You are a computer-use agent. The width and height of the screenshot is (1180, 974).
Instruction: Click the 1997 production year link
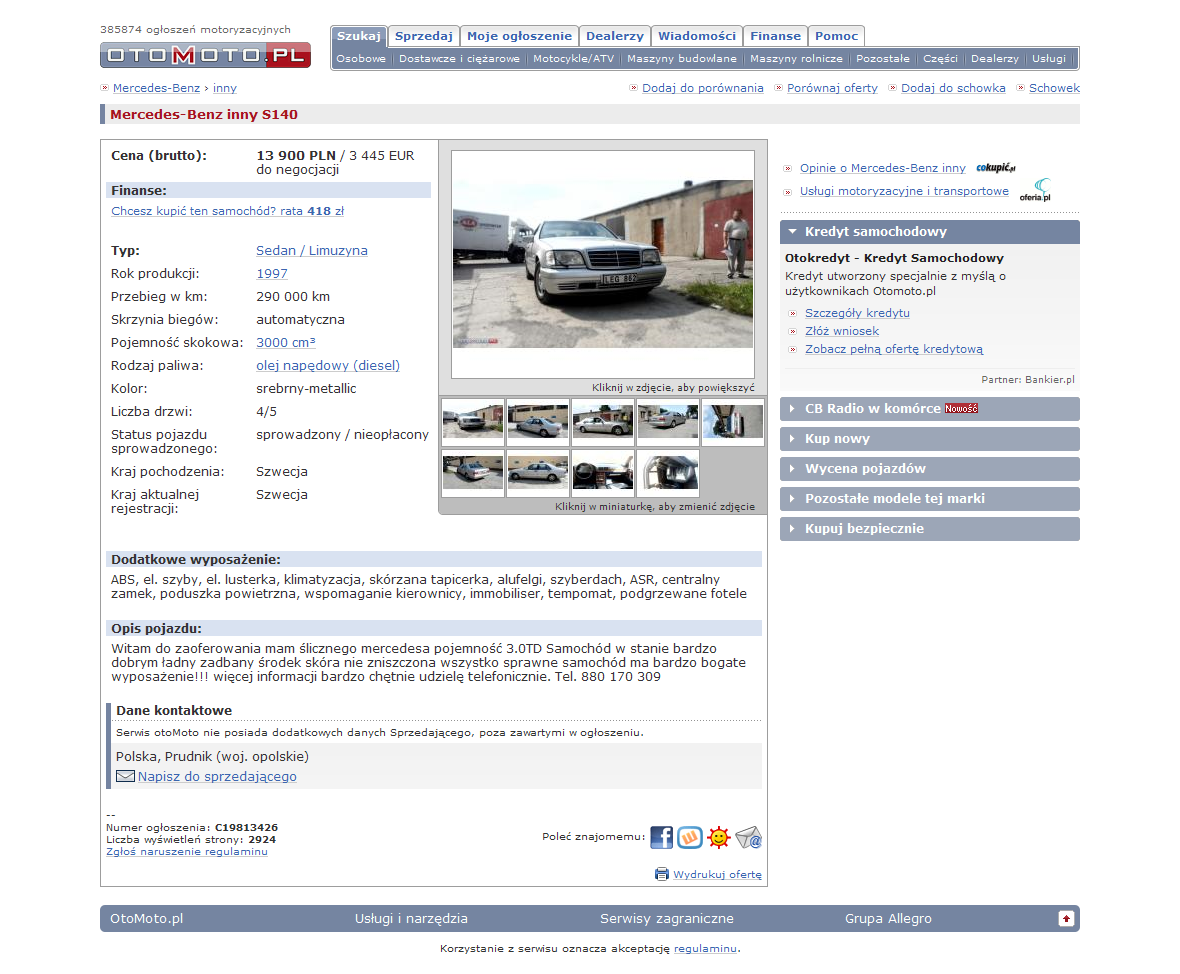(272, 274)
